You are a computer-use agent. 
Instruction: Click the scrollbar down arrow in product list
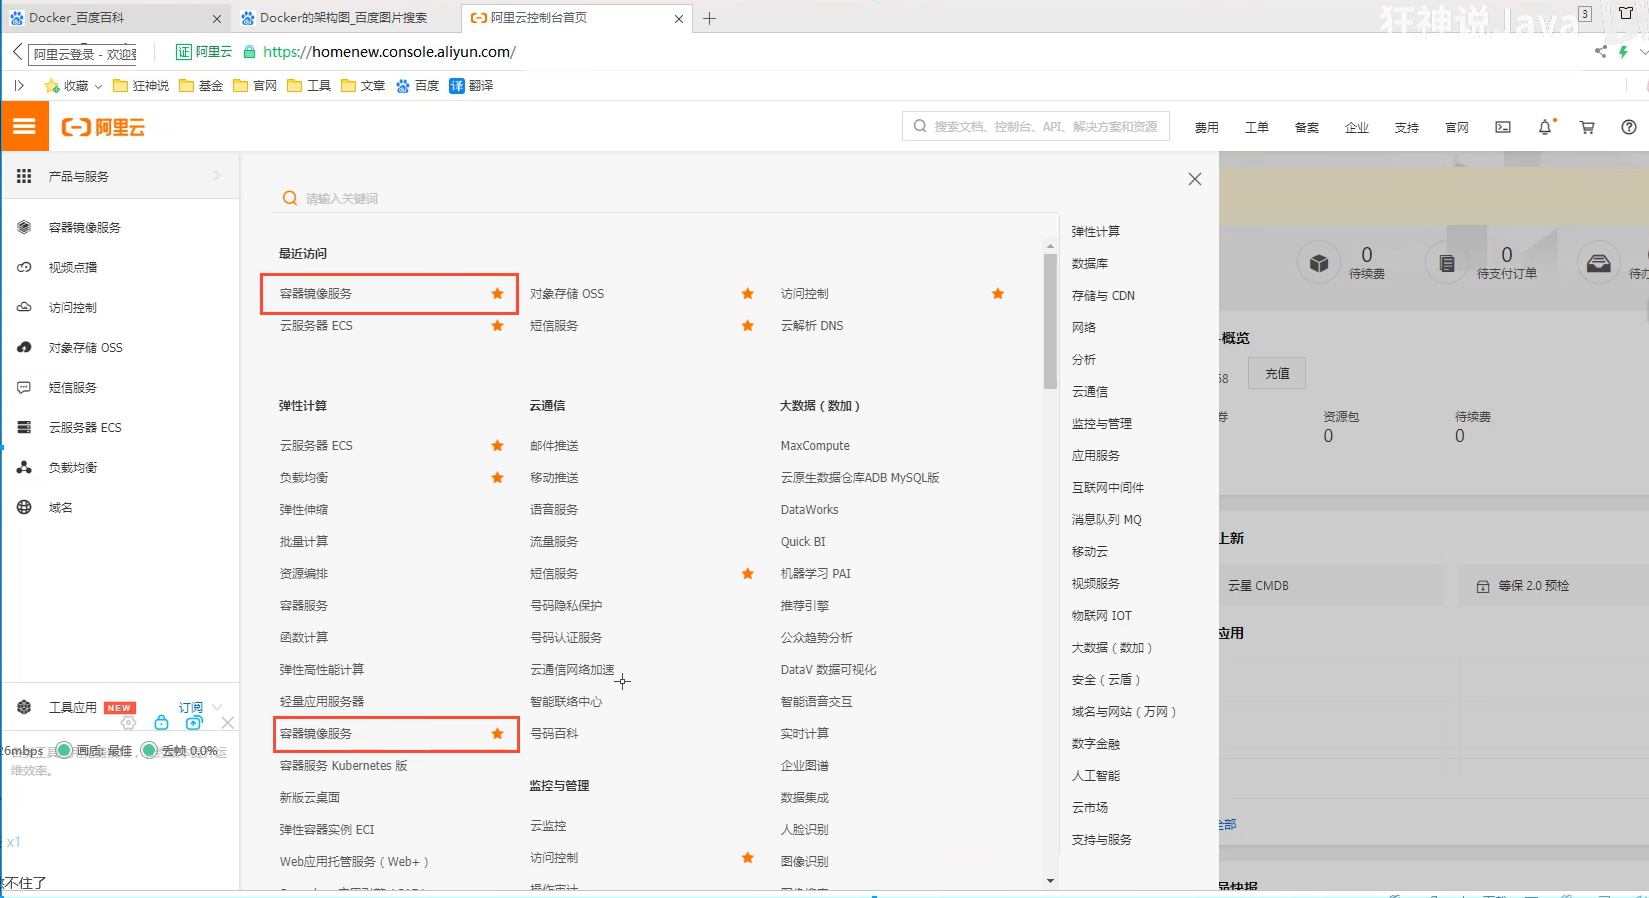click(1050, 881)
